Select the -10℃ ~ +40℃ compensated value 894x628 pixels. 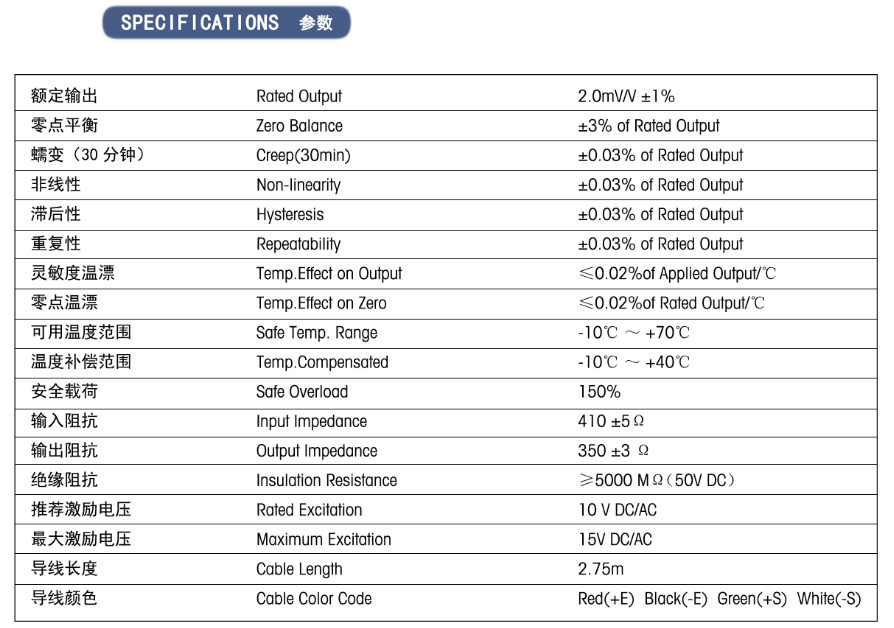(633, 362)
